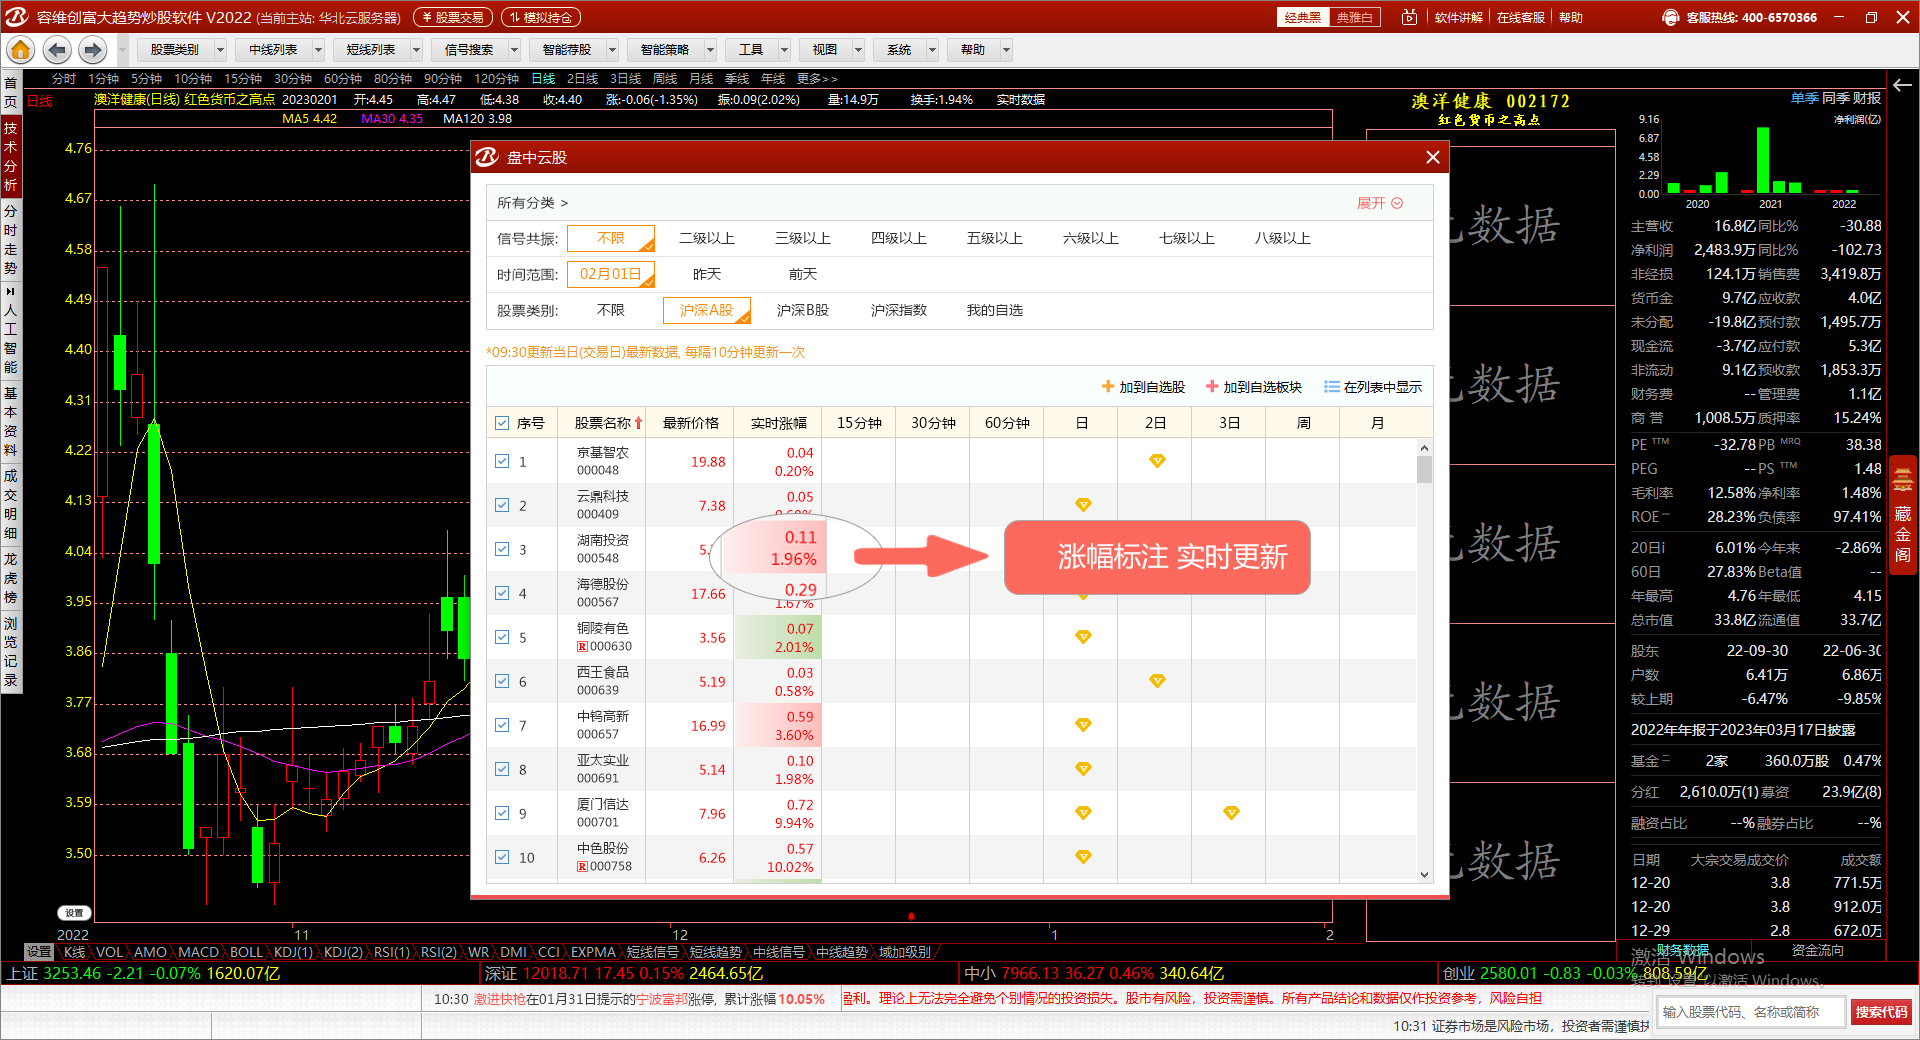Expand categories with 展开 button
Screen dimensions: 1920x1040
[1380, 203]
